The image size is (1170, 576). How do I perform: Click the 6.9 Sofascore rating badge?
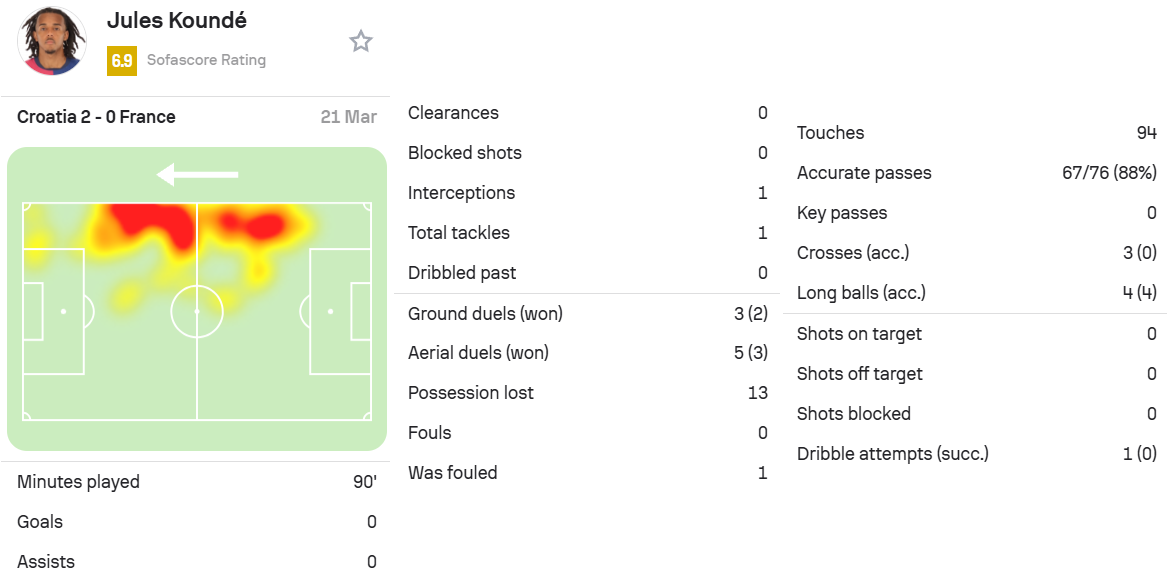(x=122, y=60)
